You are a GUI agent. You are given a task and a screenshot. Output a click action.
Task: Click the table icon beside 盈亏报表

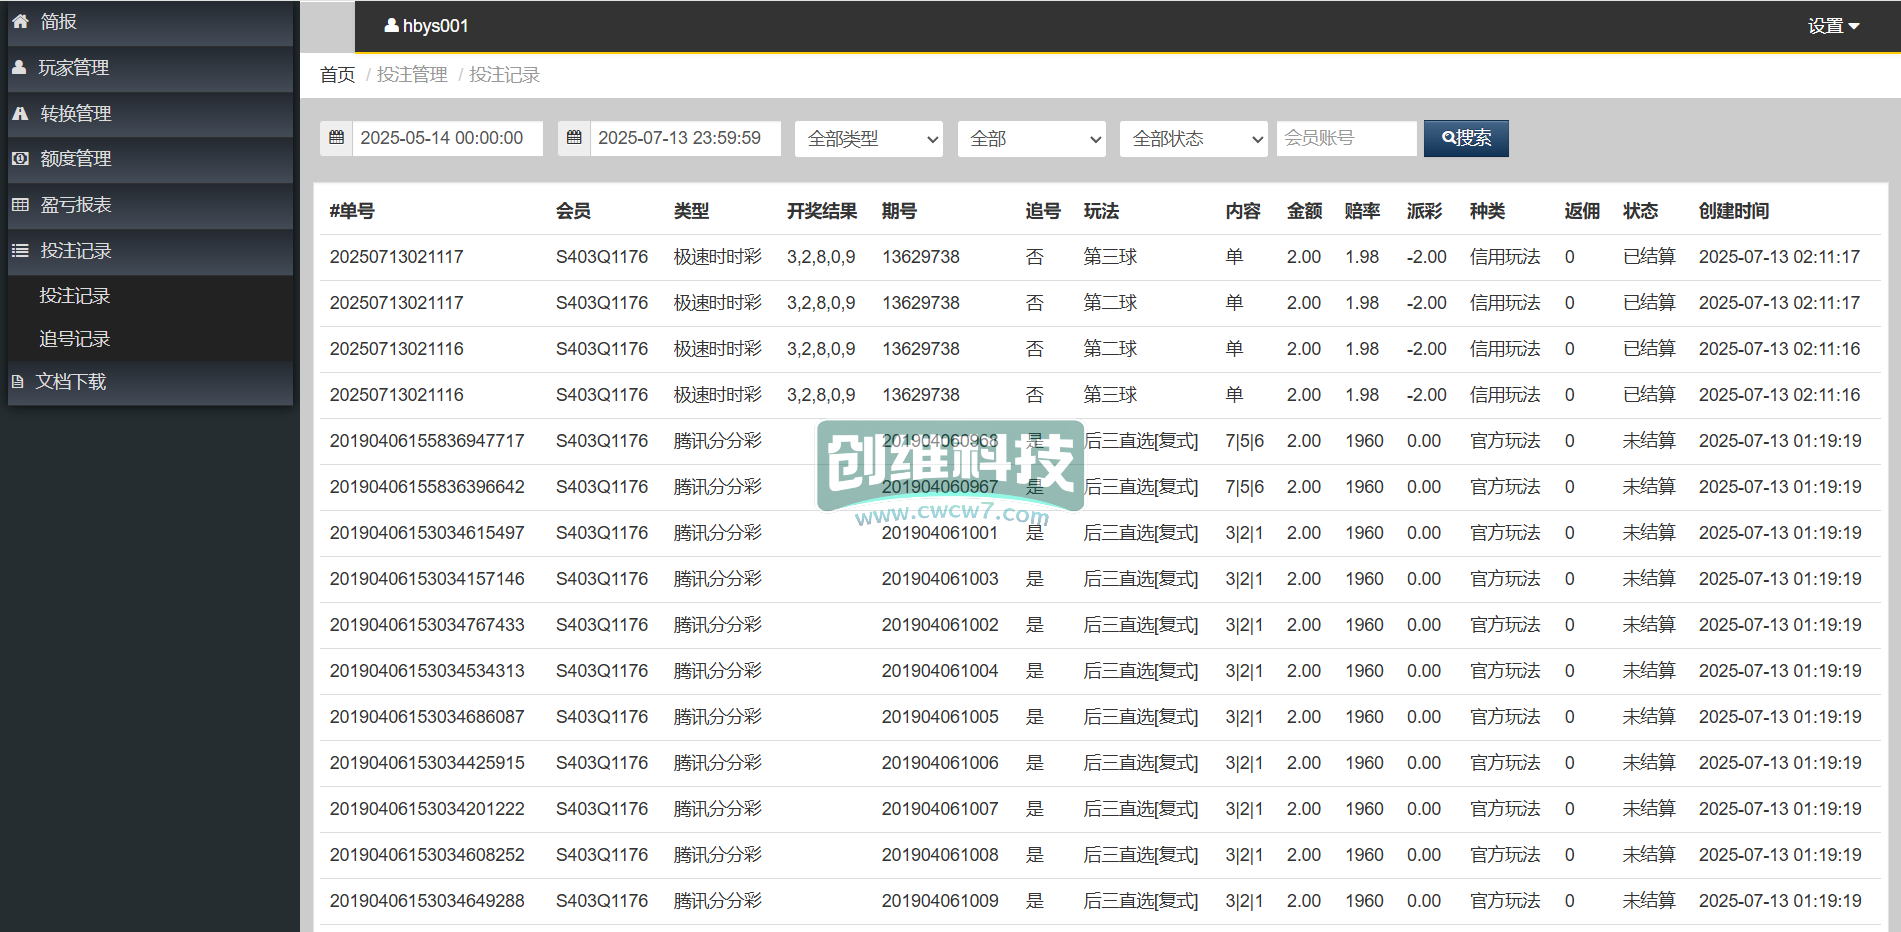(20, 204)
